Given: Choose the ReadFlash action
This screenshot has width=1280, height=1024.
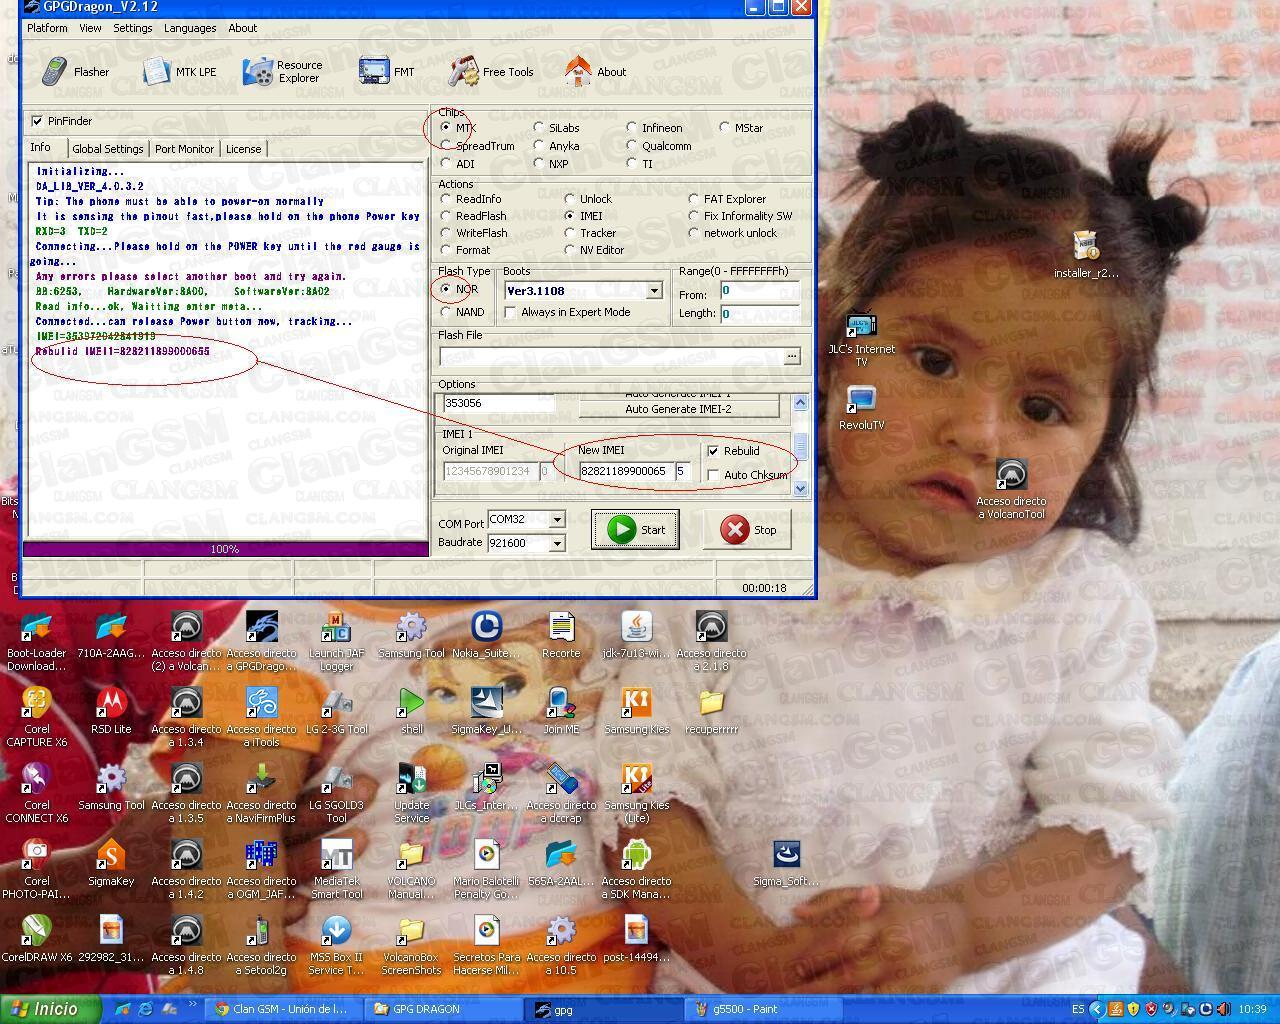Looking at the screenshot, I should click(x=446, y=216).
